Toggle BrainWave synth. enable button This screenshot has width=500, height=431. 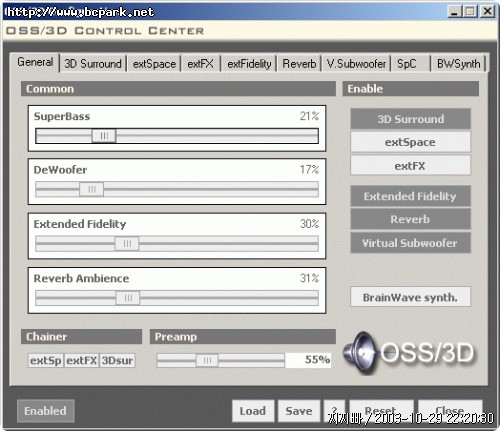coord(411,297)
